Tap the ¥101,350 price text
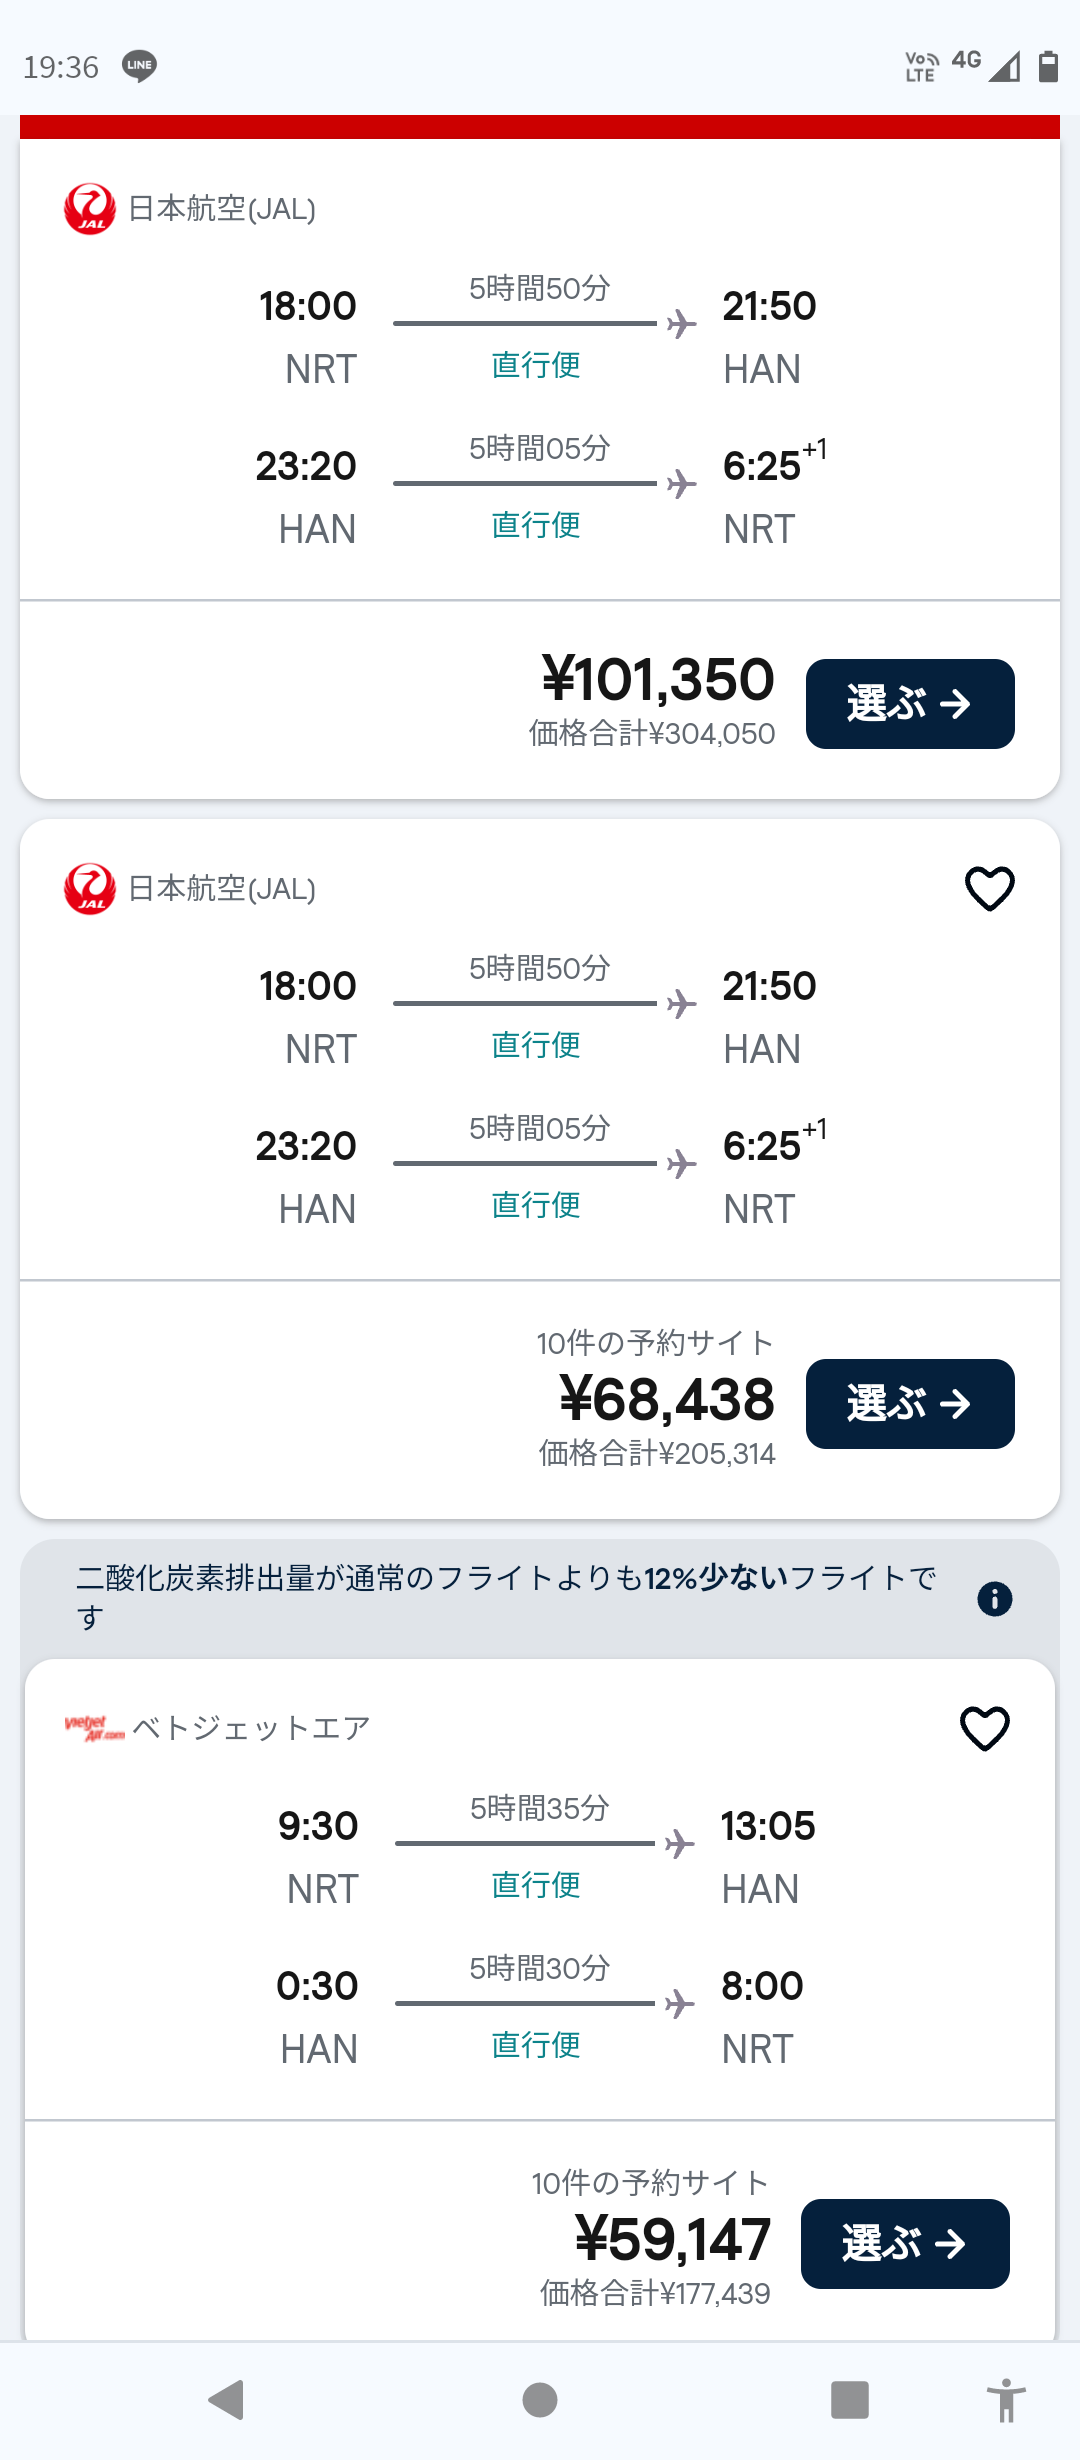The width and height of the screenshot is (1080, 2460). 658,680
